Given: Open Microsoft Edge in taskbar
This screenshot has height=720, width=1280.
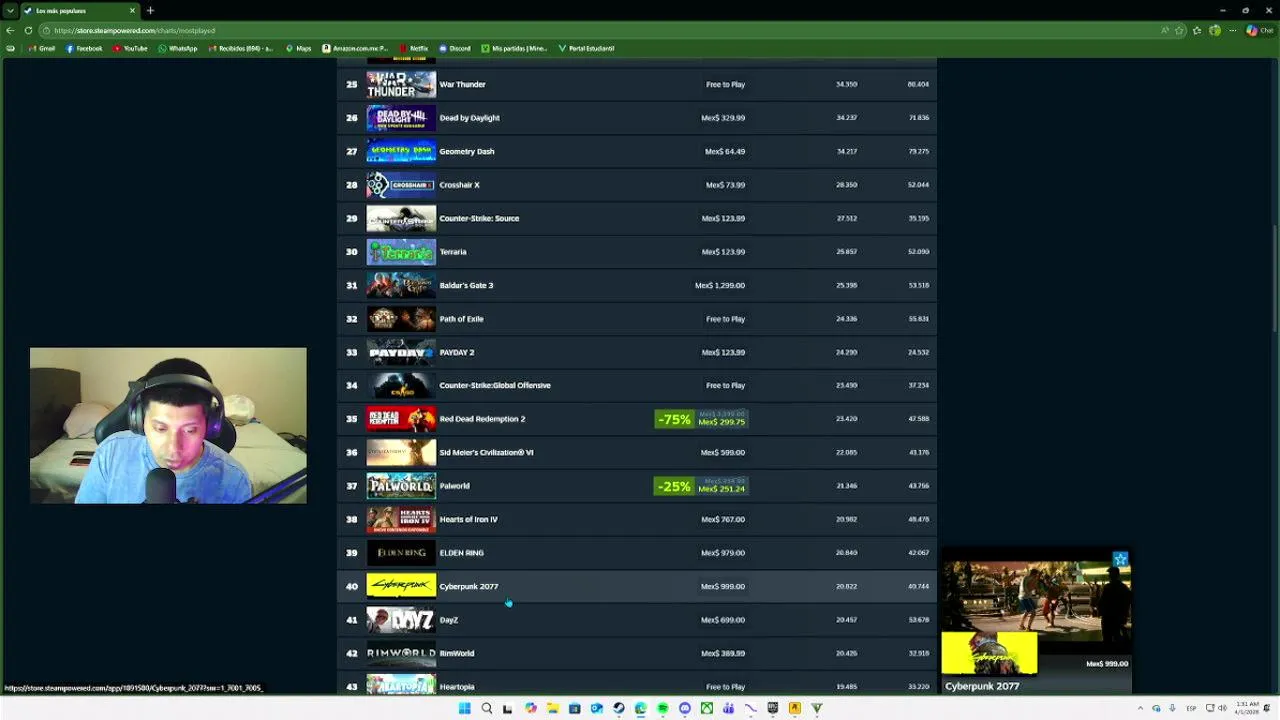Looking at the screenshot, I should pos(641,708).
